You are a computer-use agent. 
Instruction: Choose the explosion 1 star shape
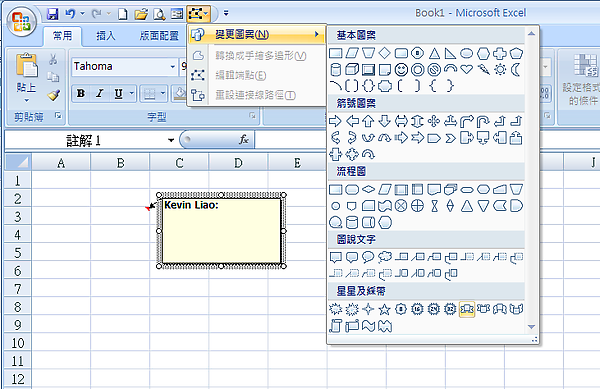335,309
